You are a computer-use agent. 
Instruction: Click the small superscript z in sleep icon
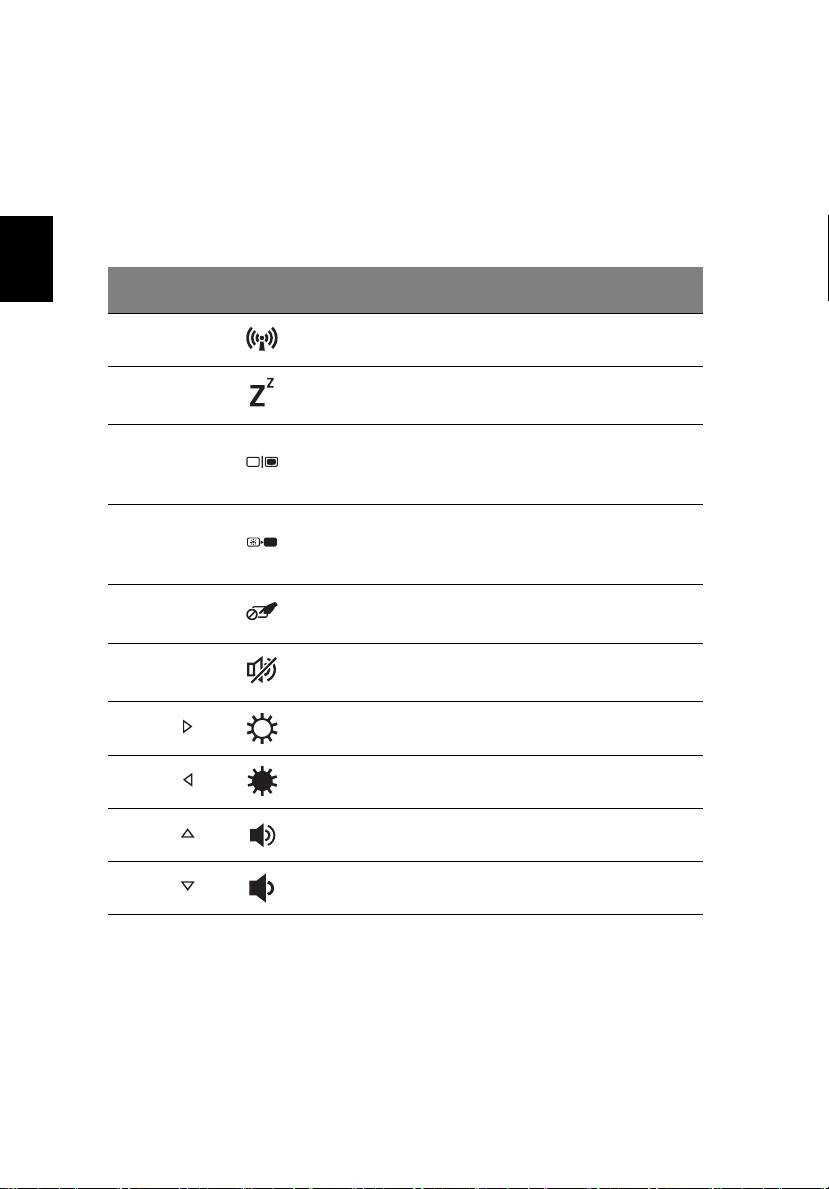tap(270, 382)
